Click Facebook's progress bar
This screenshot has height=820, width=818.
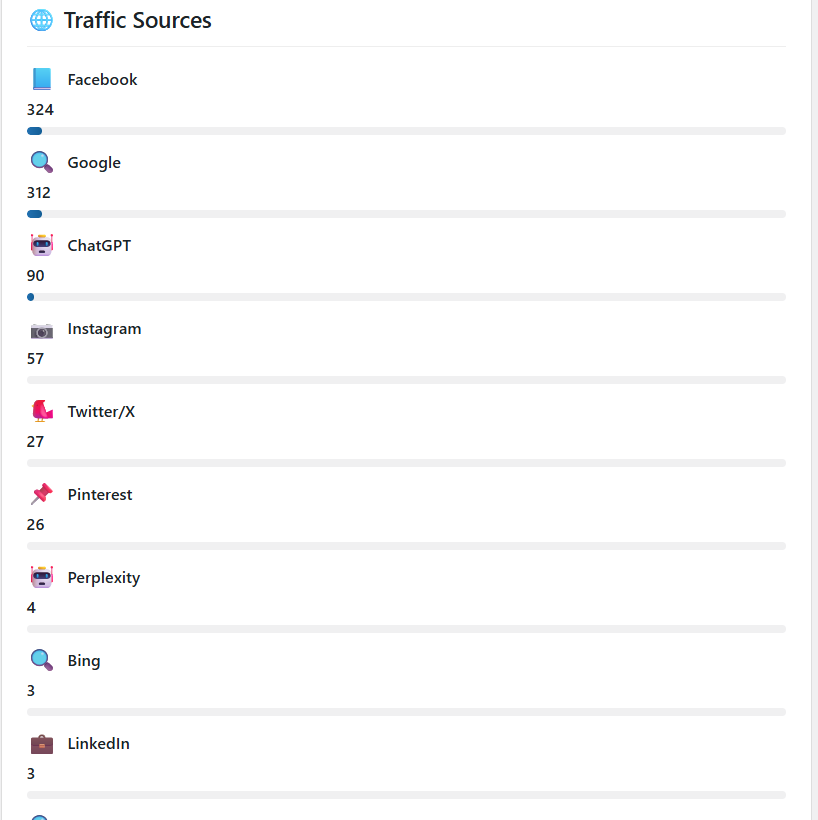pos(405,130)
